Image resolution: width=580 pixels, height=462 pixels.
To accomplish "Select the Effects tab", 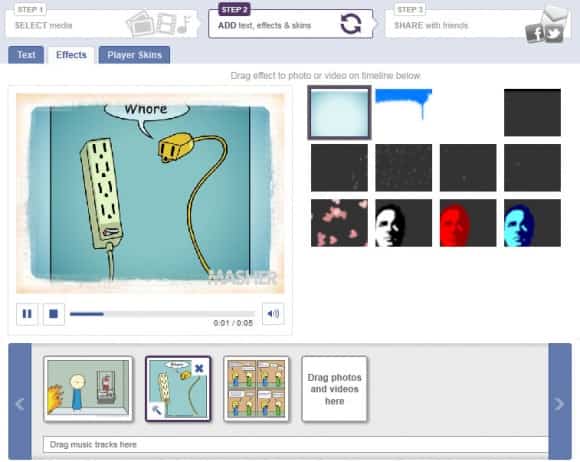I will tap(71, 55).
